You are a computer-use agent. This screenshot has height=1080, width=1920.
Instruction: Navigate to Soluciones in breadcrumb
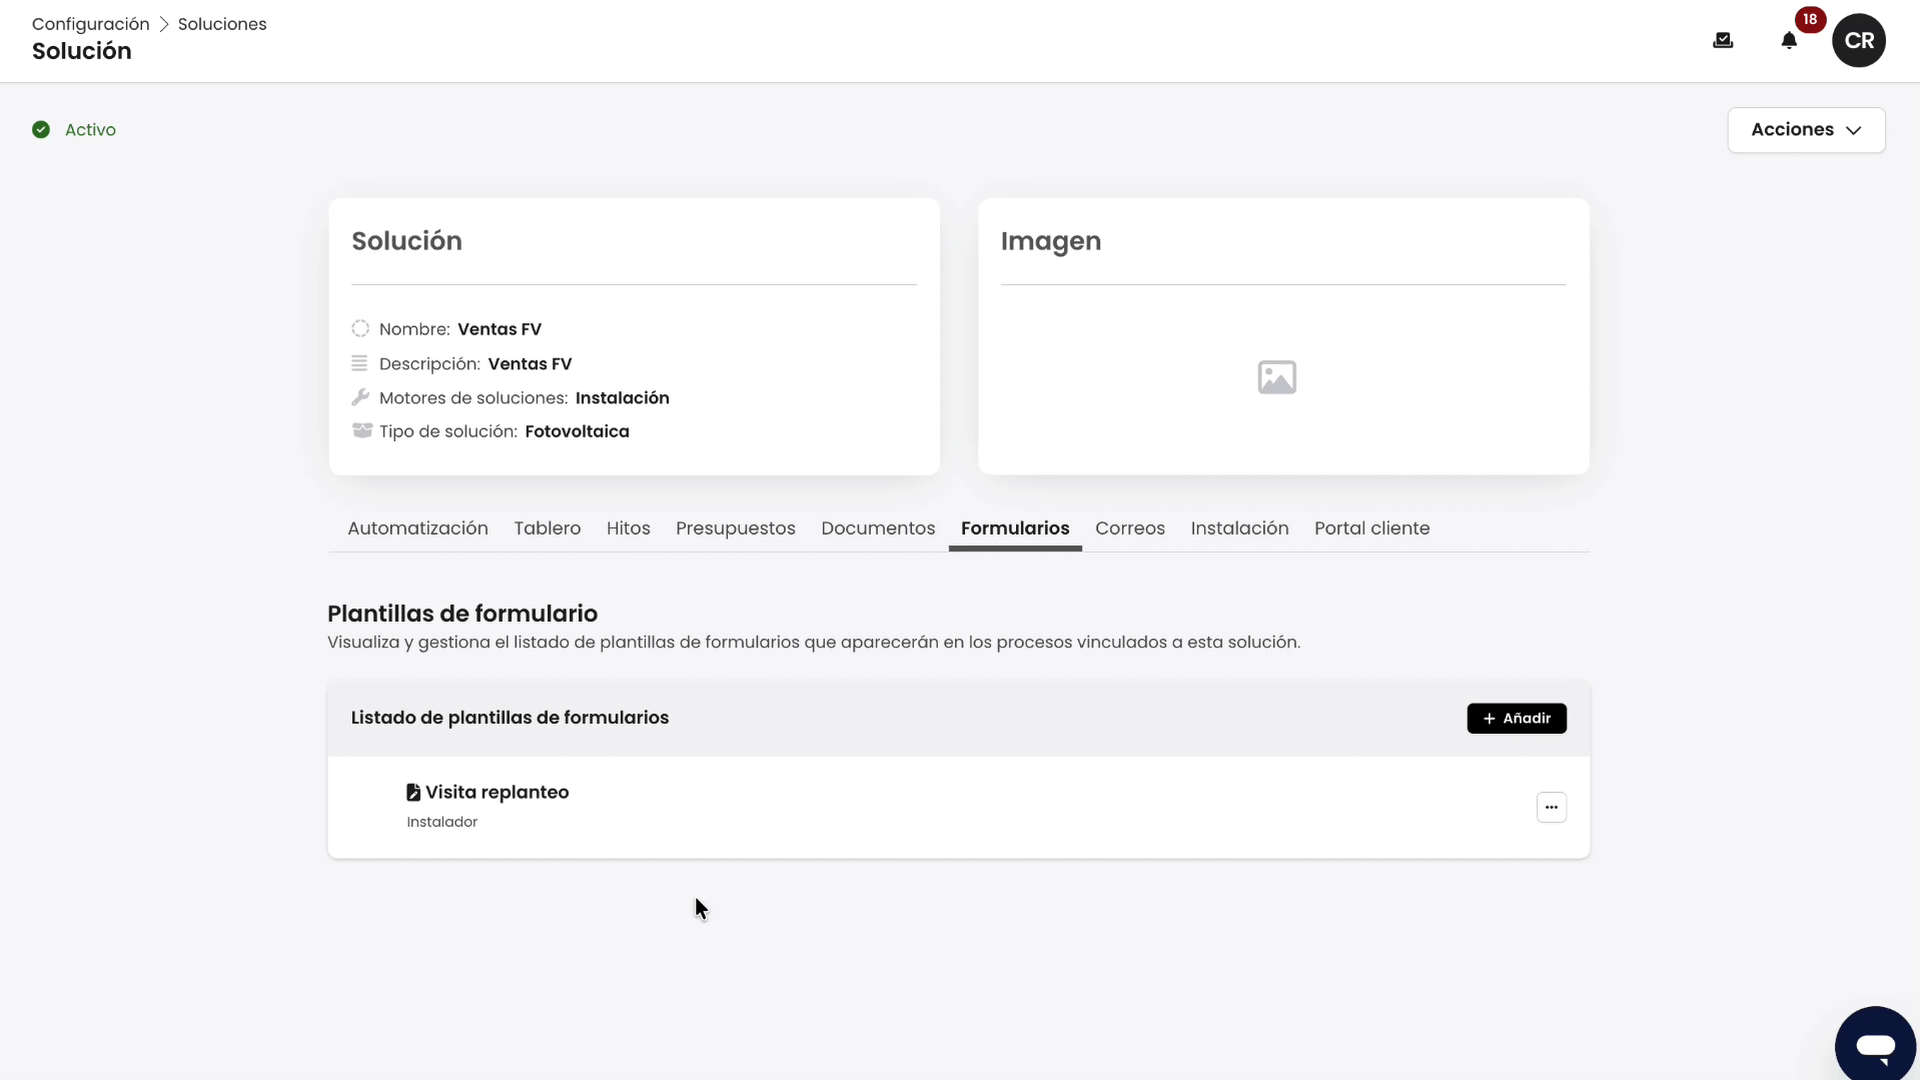222,24
